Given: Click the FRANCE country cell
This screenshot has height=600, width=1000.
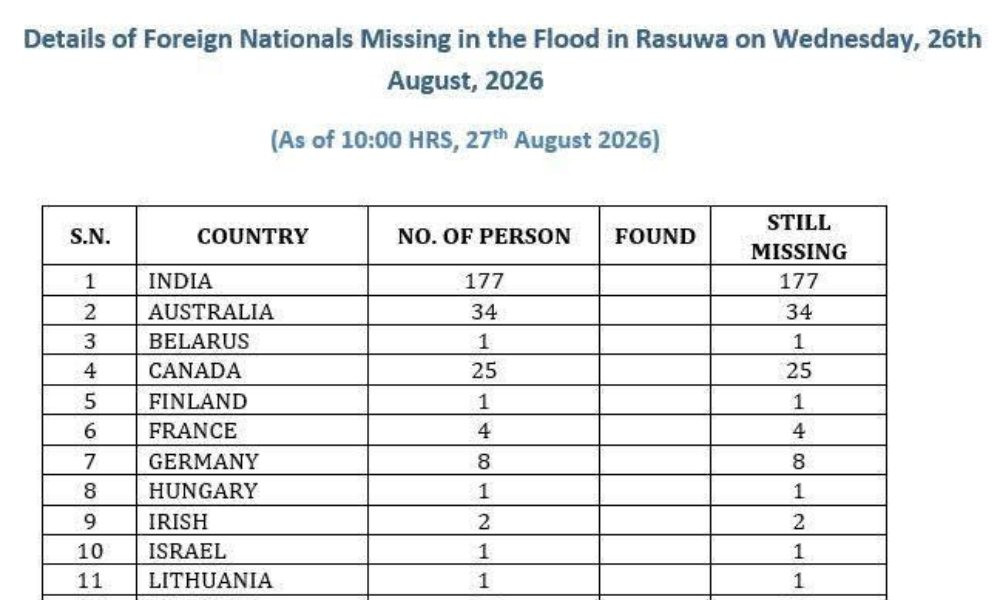Looking at the screenshot, I should [x=253, y=430].
